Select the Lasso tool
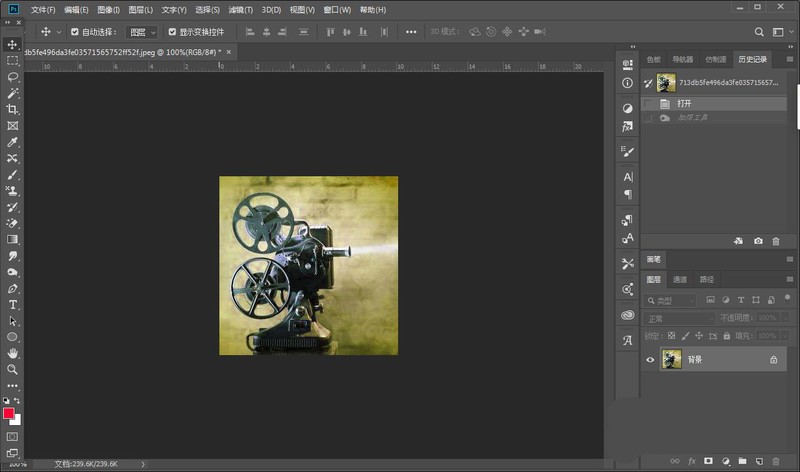 12,77
